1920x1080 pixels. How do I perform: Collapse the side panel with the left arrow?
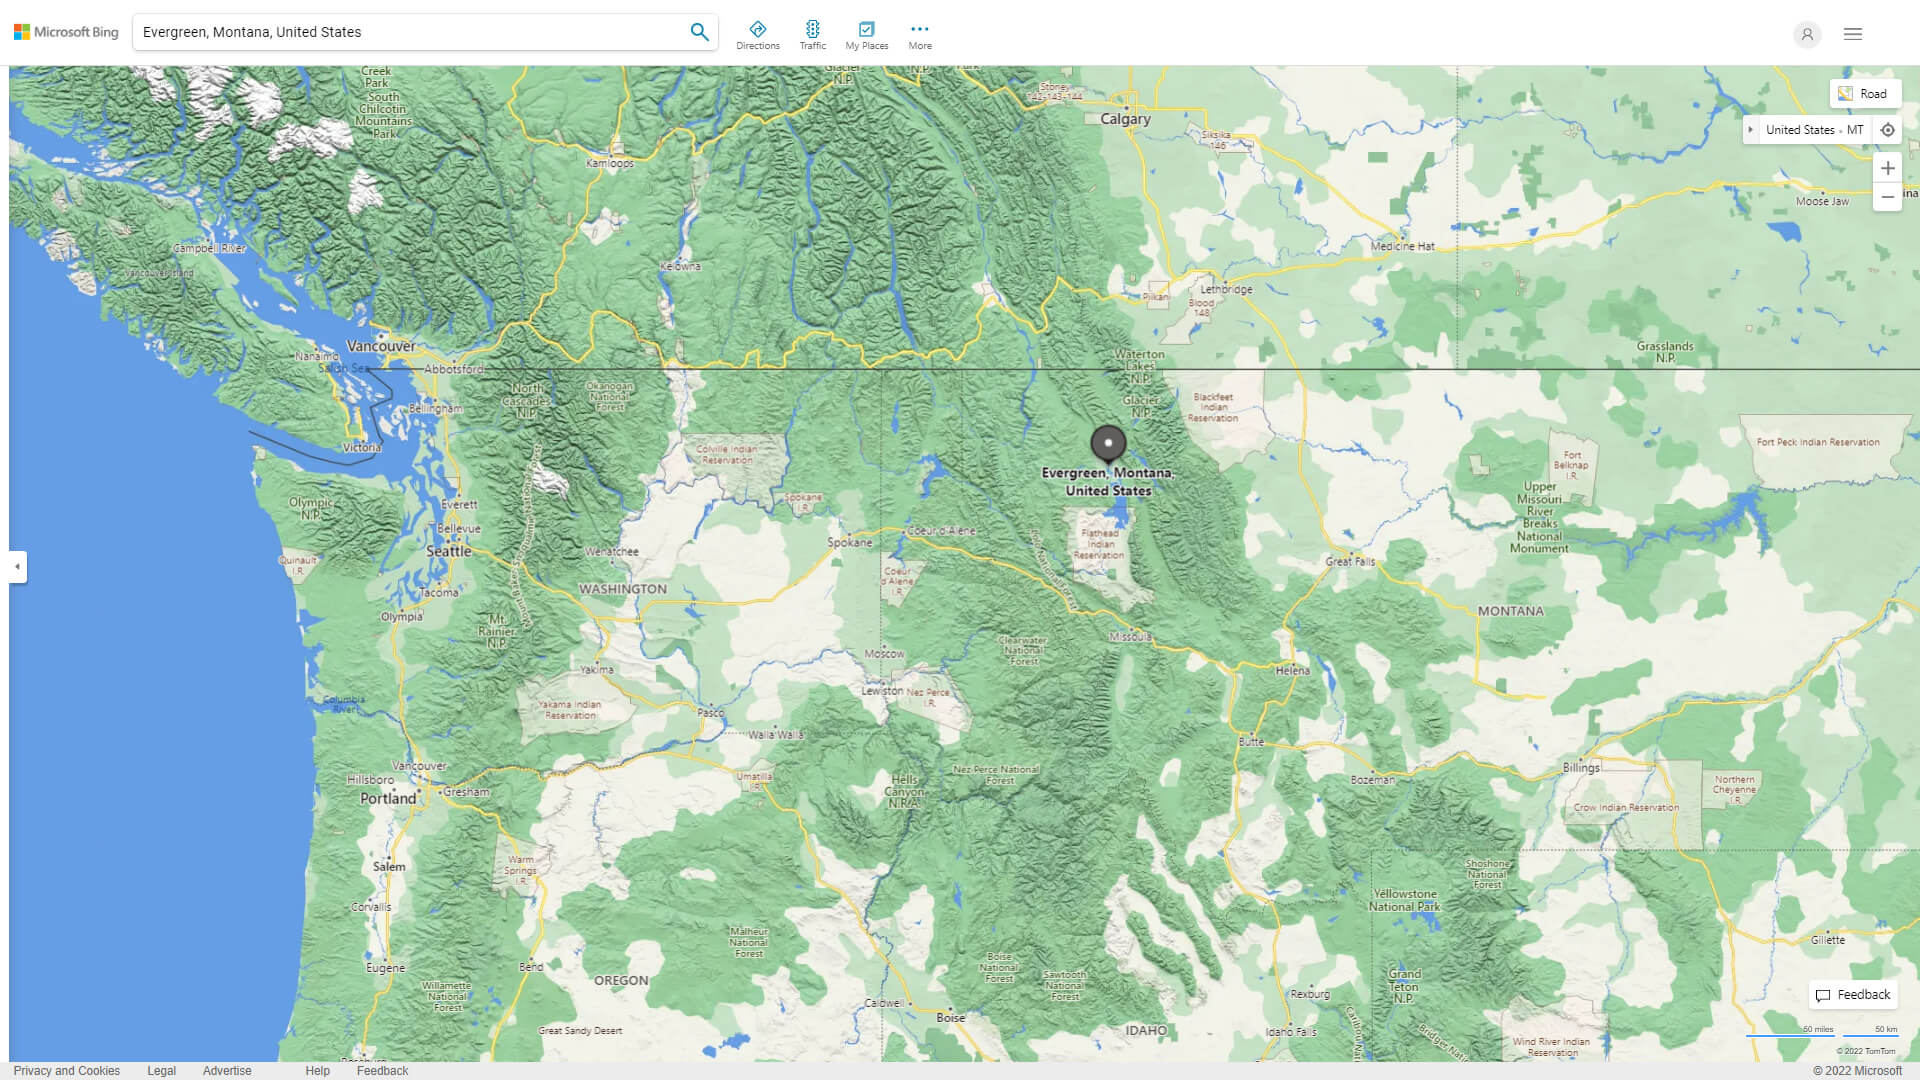[16, 567]
